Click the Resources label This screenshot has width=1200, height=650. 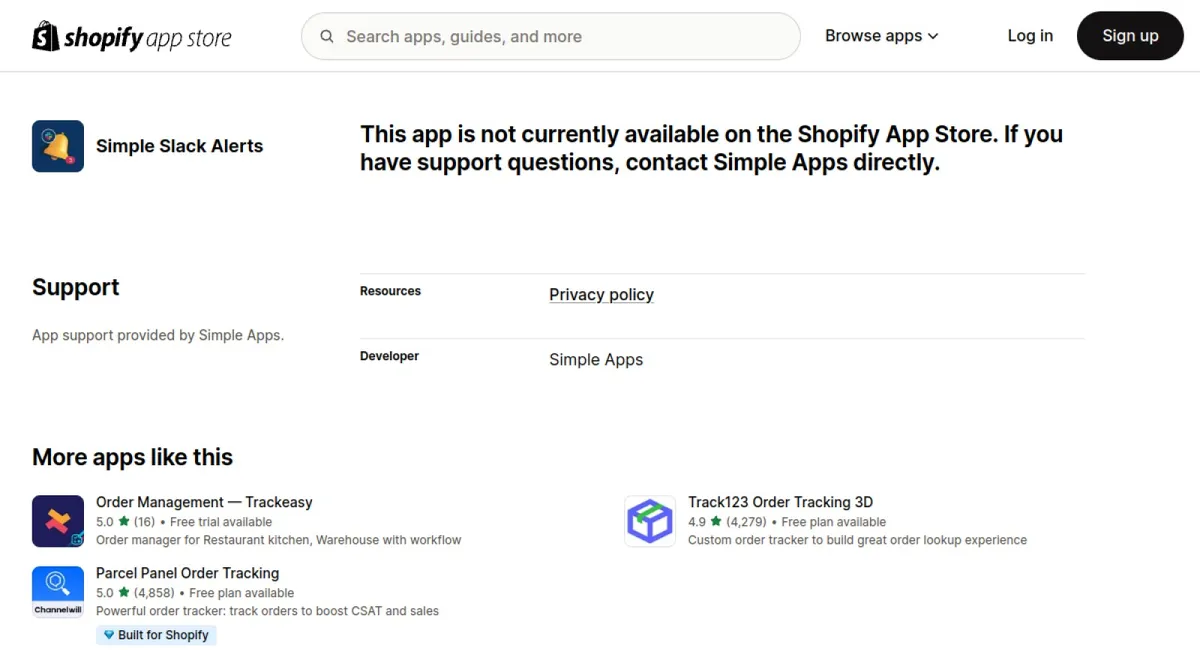(x=390, y=291)
